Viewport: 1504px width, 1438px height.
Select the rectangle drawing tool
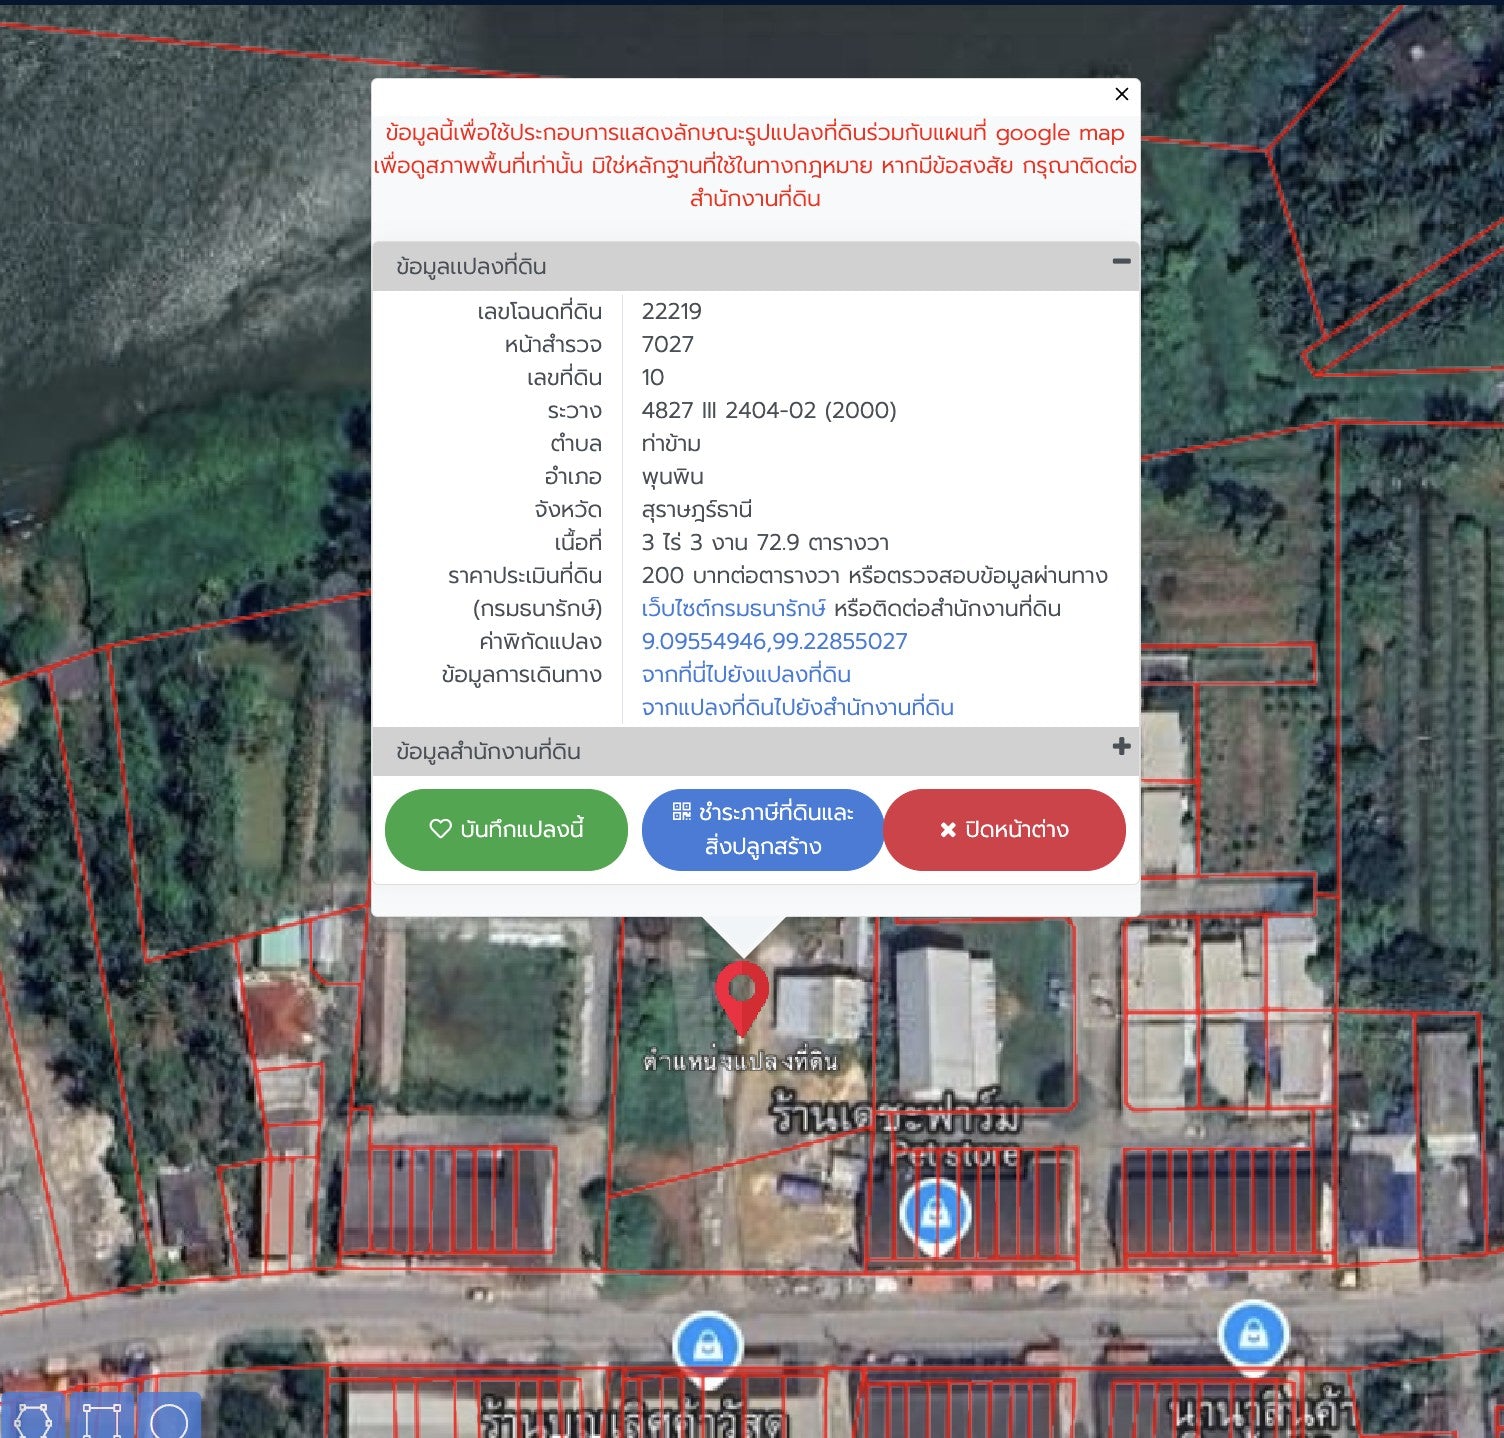tap(101, 1418)
